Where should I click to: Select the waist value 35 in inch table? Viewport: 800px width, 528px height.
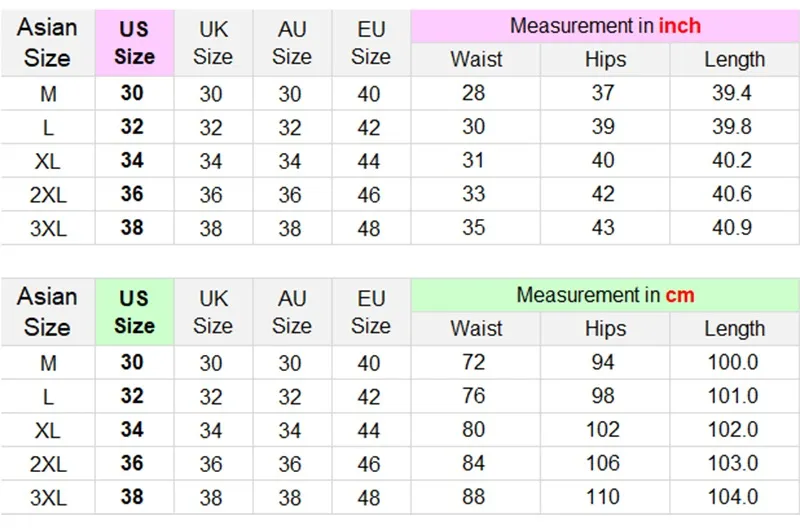point(473,228)
